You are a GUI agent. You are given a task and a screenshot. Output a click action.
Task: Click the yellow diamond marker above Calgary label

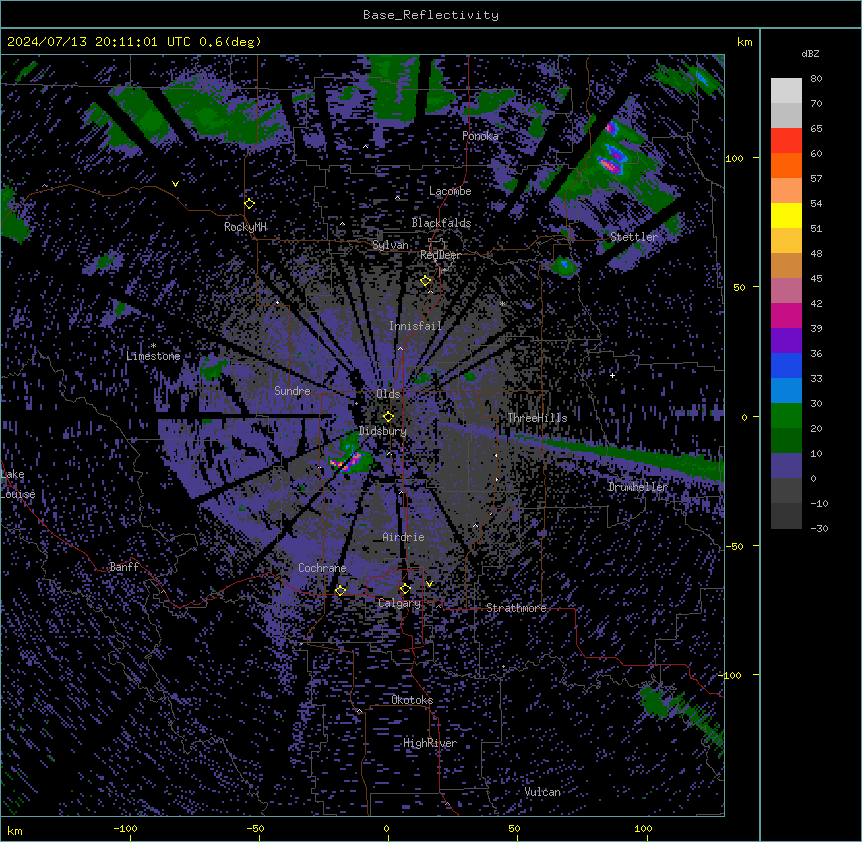point(405,589)
